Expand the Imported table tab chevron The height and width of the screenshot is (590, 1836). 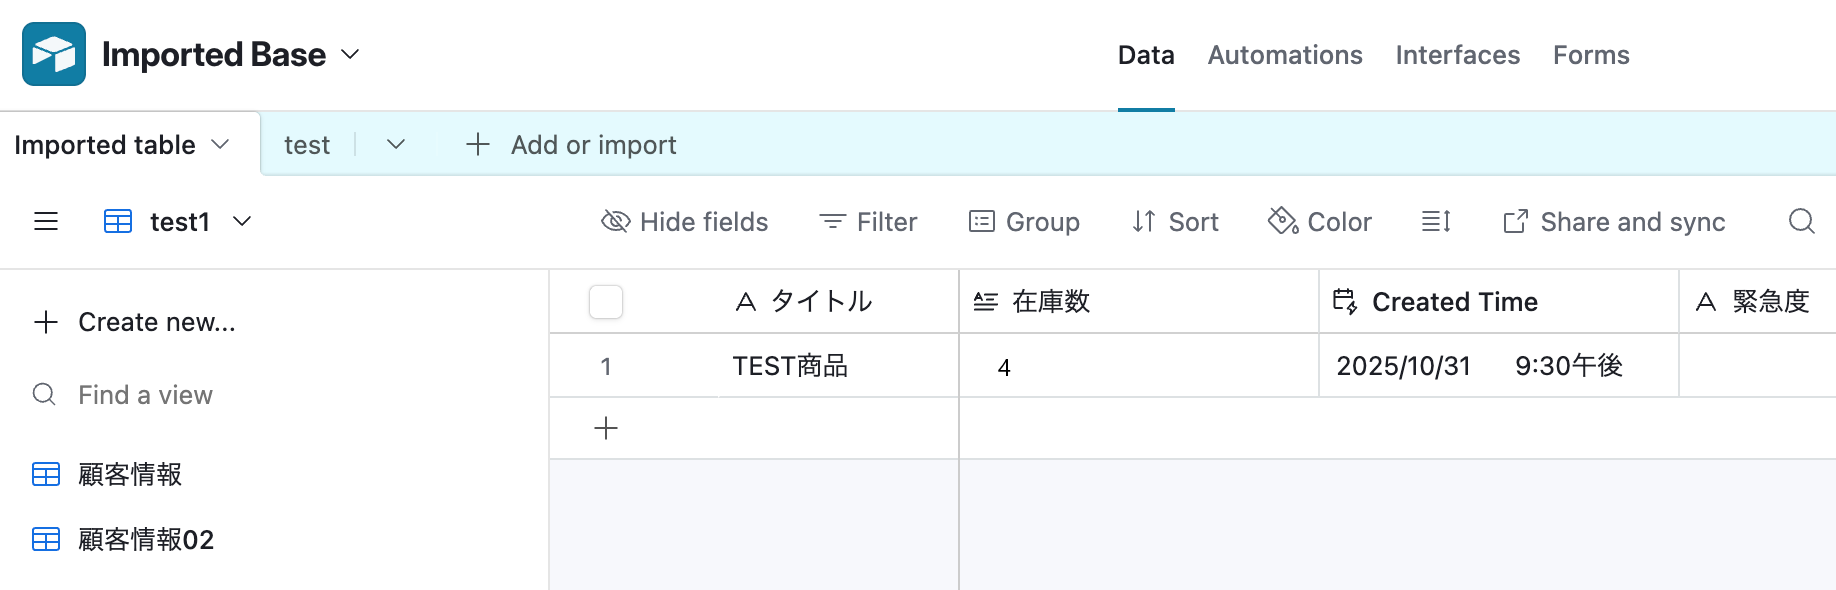[x=221, y=145]
